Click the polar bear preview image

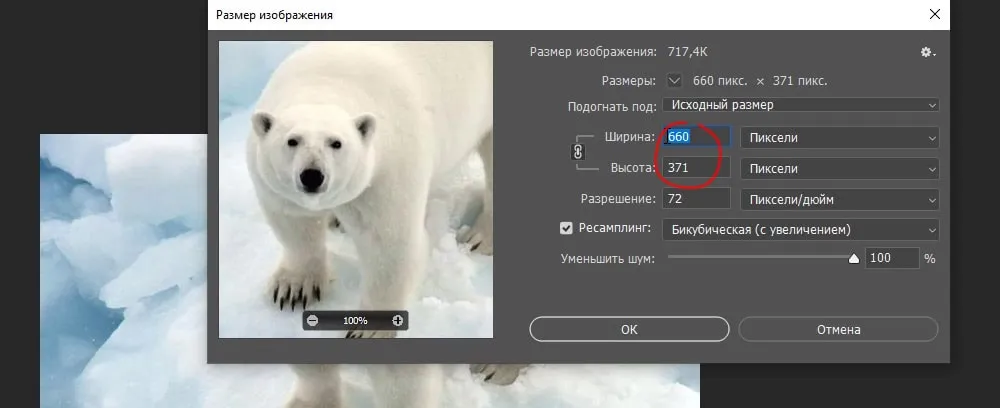[x=355, y=180]
